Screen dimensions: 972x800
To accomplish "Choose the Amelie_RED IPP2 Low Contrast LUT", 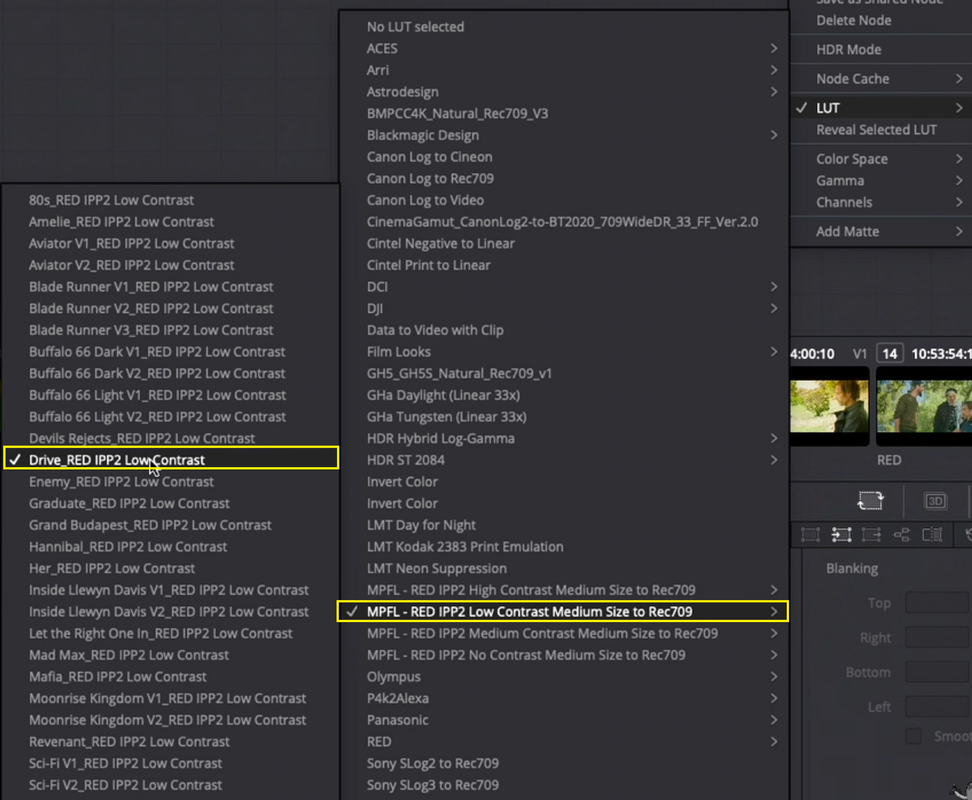I will 171,222.
